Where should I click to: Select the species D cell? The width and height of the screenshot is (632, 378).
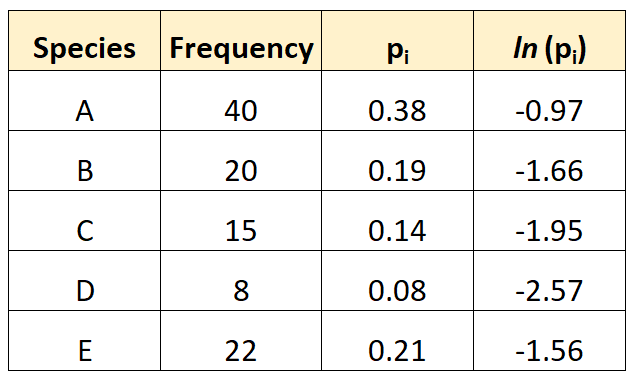(84, 281)
